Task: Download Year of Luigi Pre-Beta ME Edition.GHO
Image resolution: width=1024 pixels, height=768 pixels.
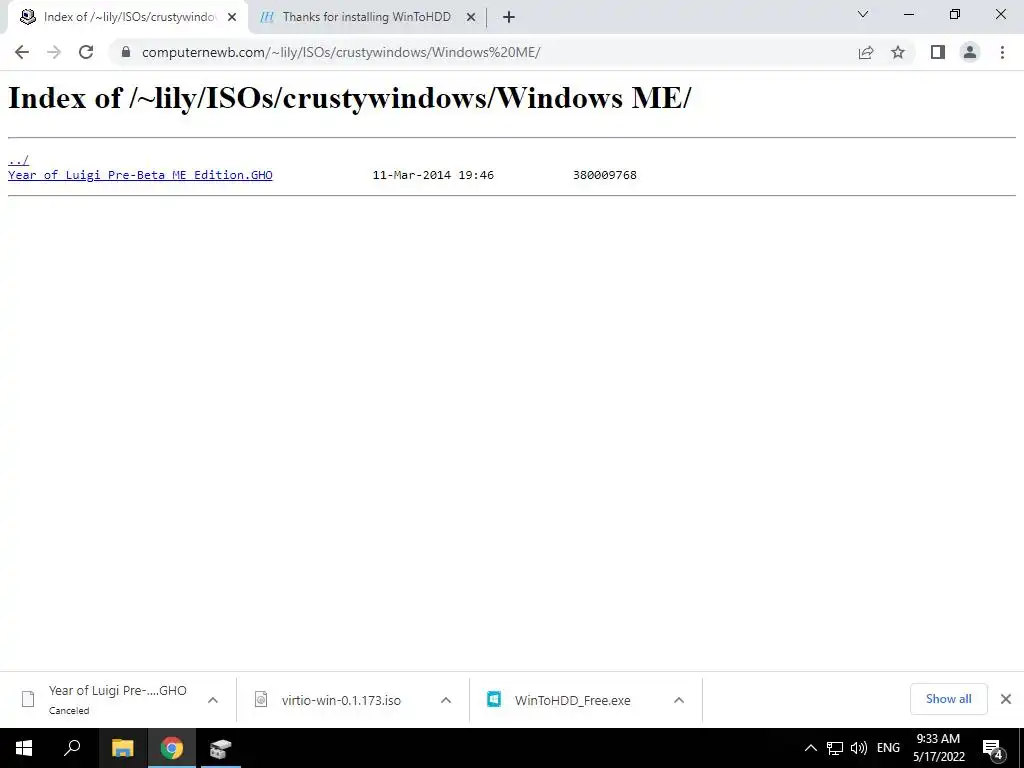Action: (x=140, y=175)
